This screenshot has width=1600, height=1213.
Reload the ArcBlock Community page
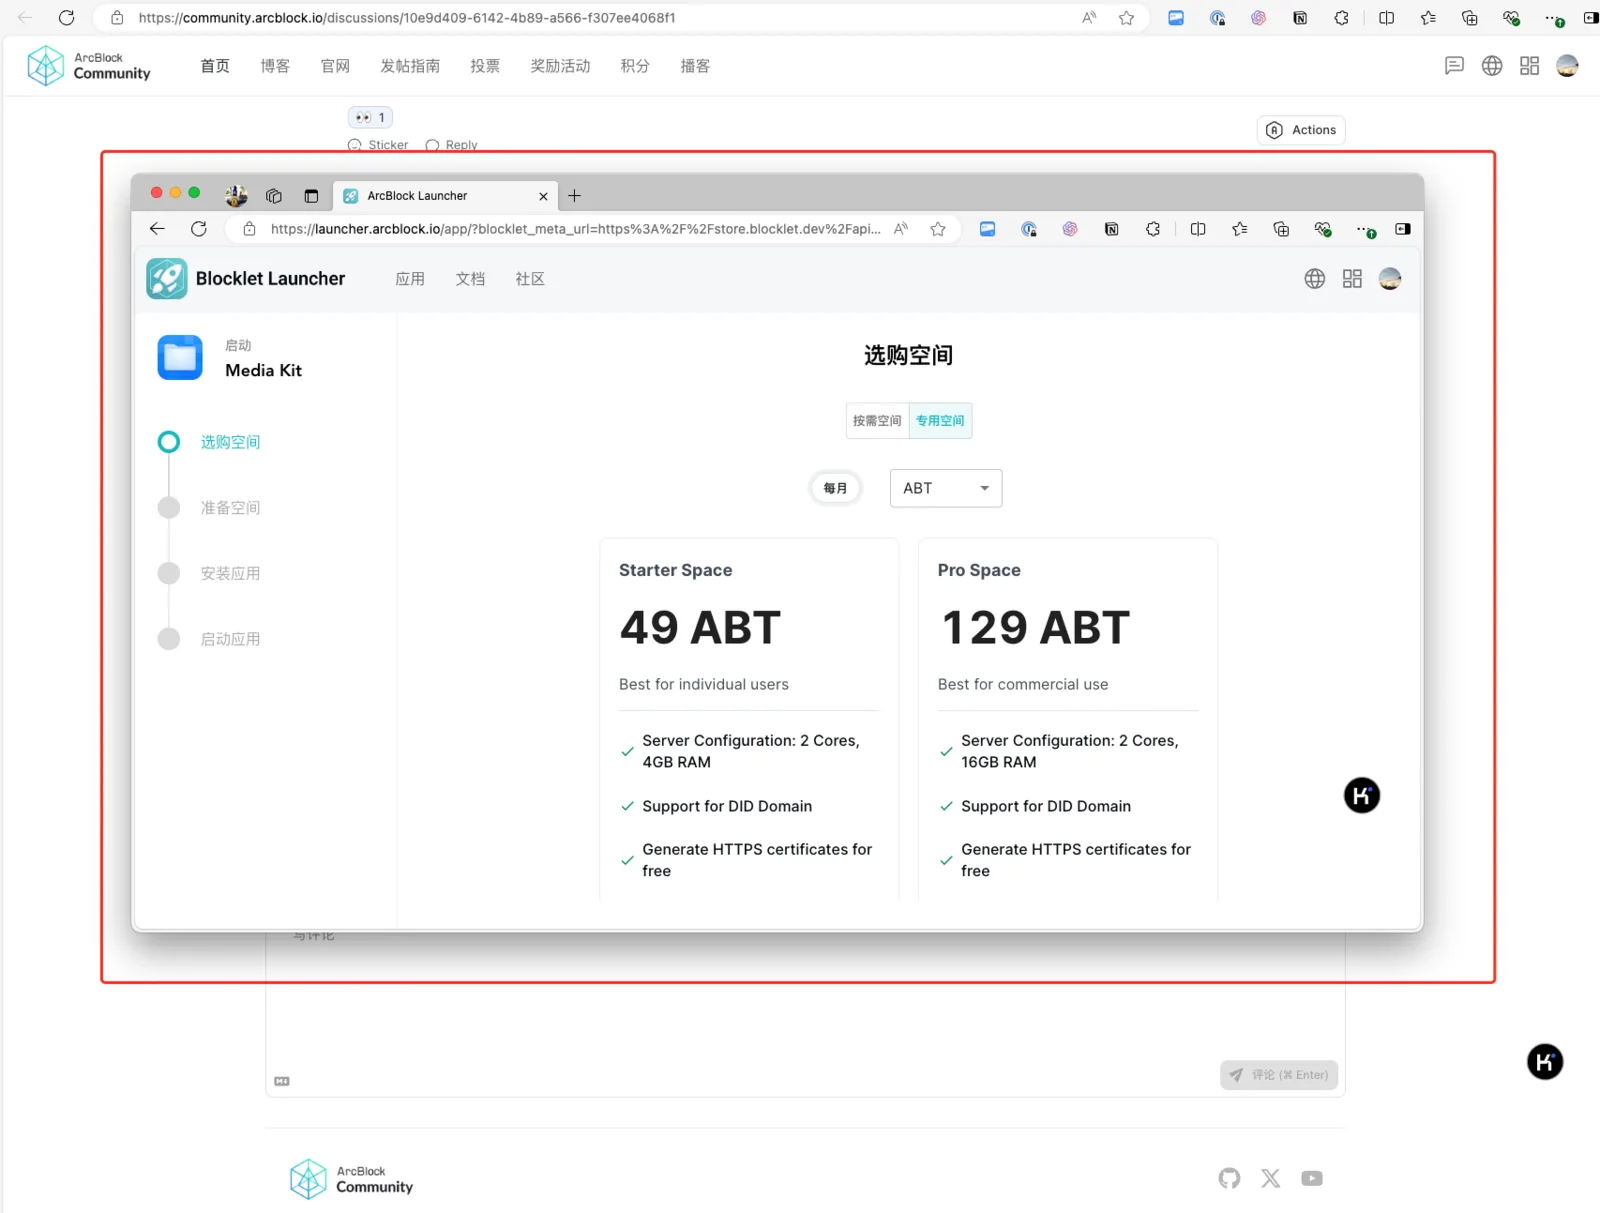click(x=67, y=18)
